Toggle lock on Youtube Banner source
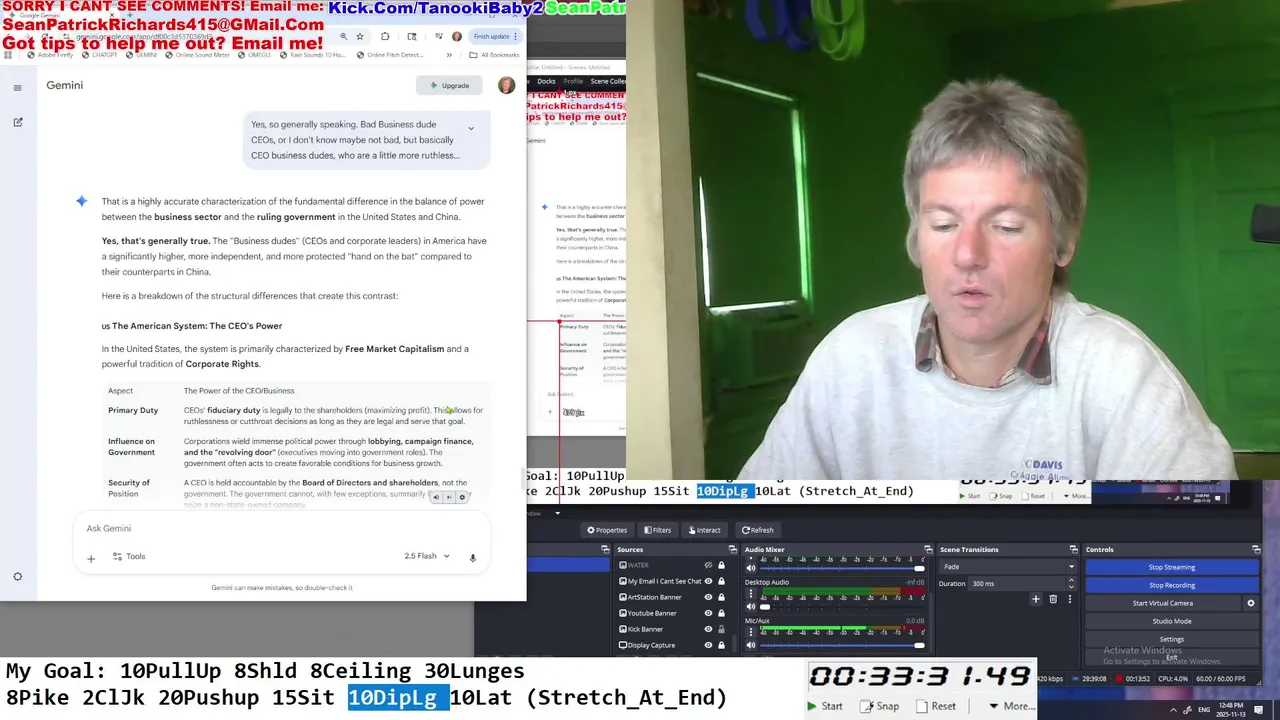The width and height of the screenshot is (1280, 720). point(721,613)
